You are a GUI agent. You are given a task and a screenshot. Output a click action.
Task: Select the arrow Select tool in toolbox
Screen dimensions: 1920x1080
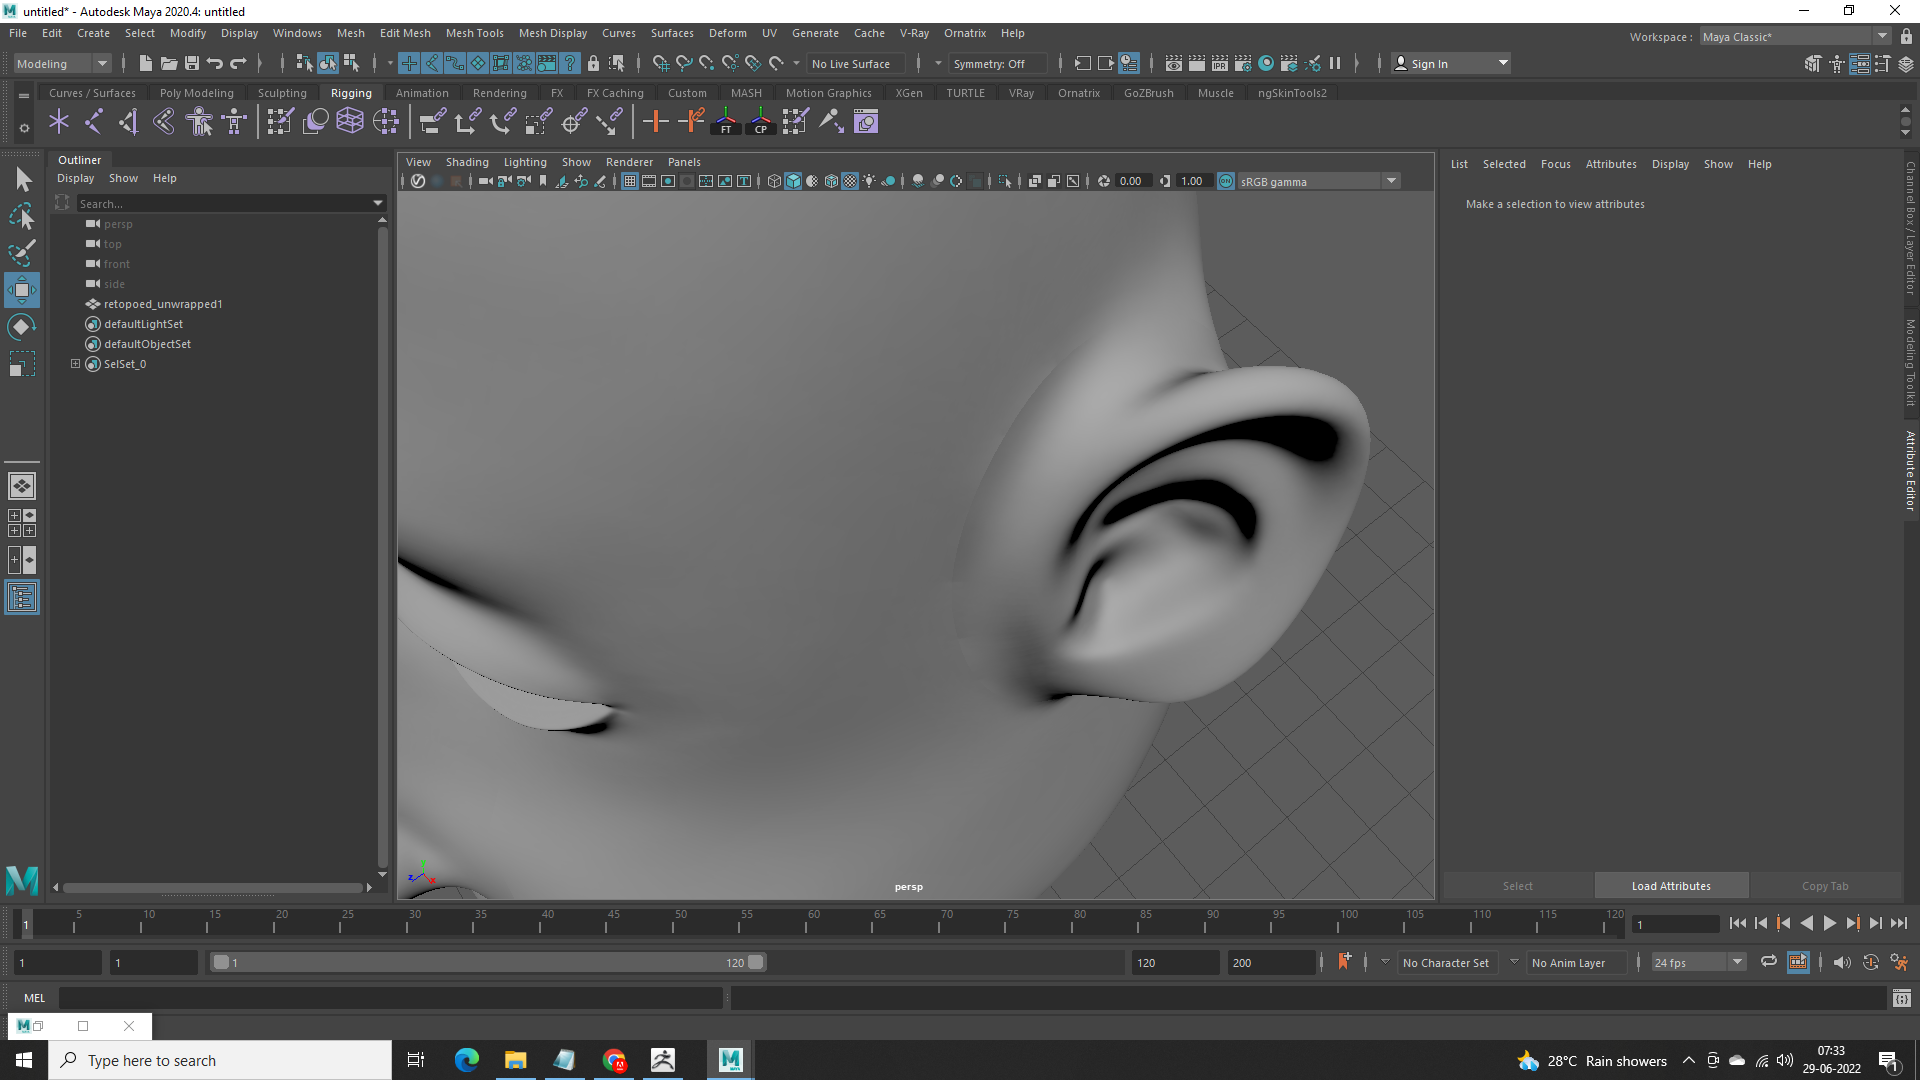coord(22,180)
